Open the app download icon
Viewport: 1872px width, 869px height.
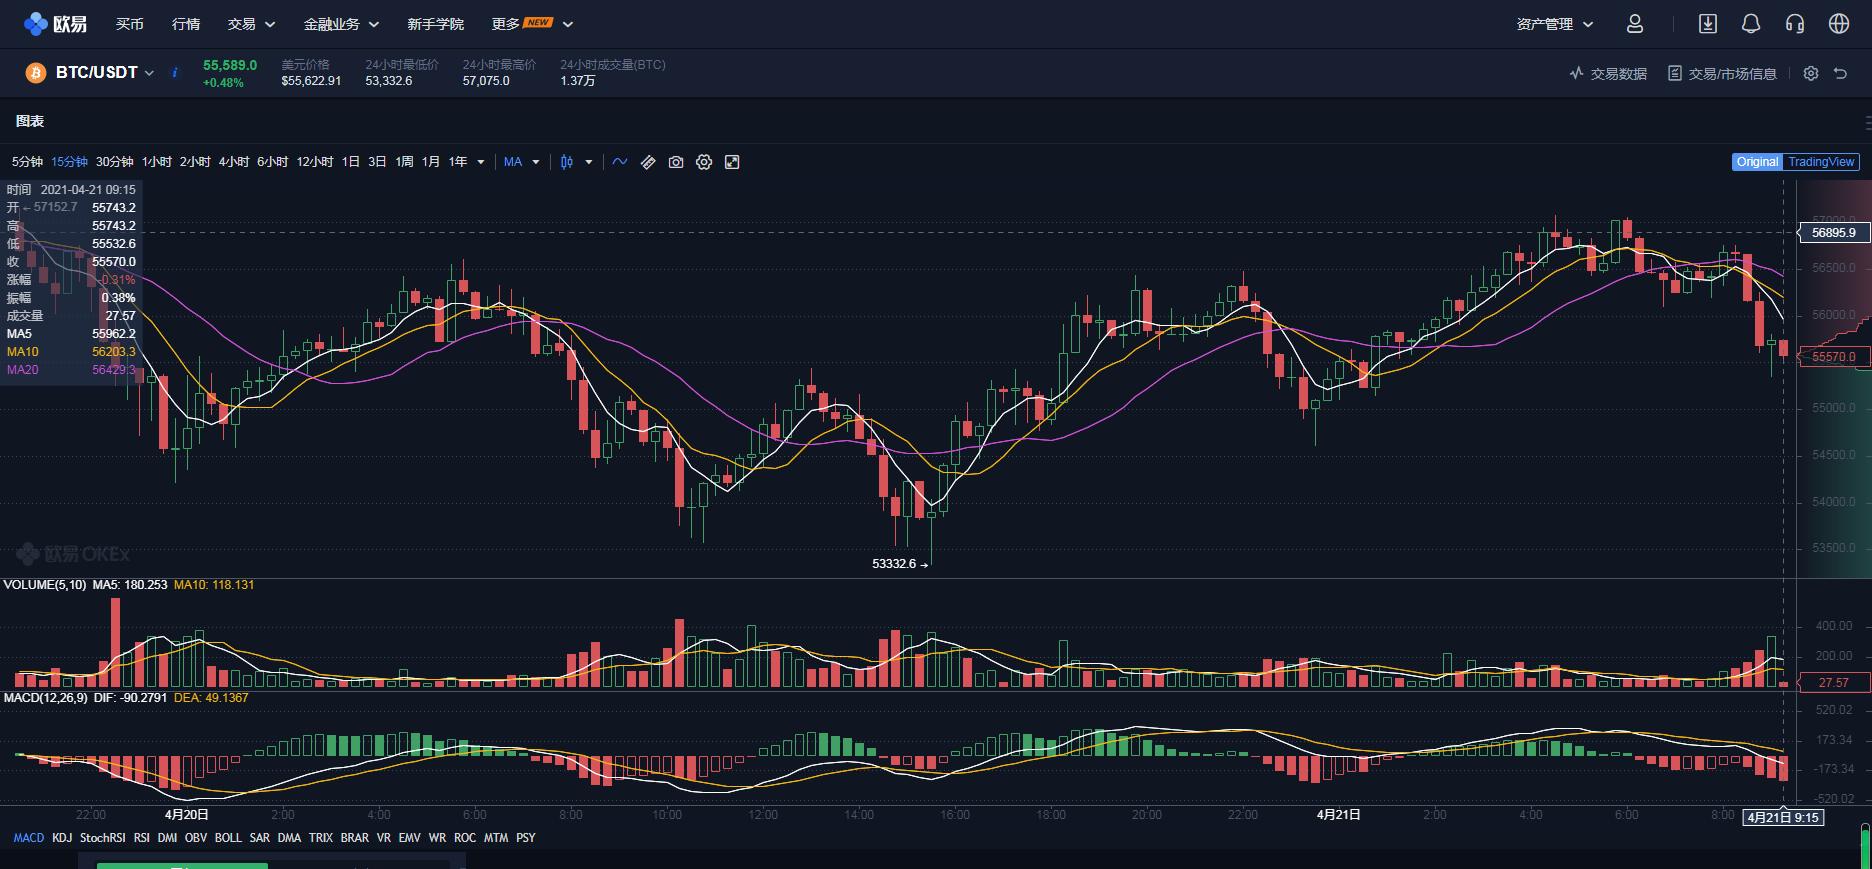pyautogui.click(x=1708, y=24)
